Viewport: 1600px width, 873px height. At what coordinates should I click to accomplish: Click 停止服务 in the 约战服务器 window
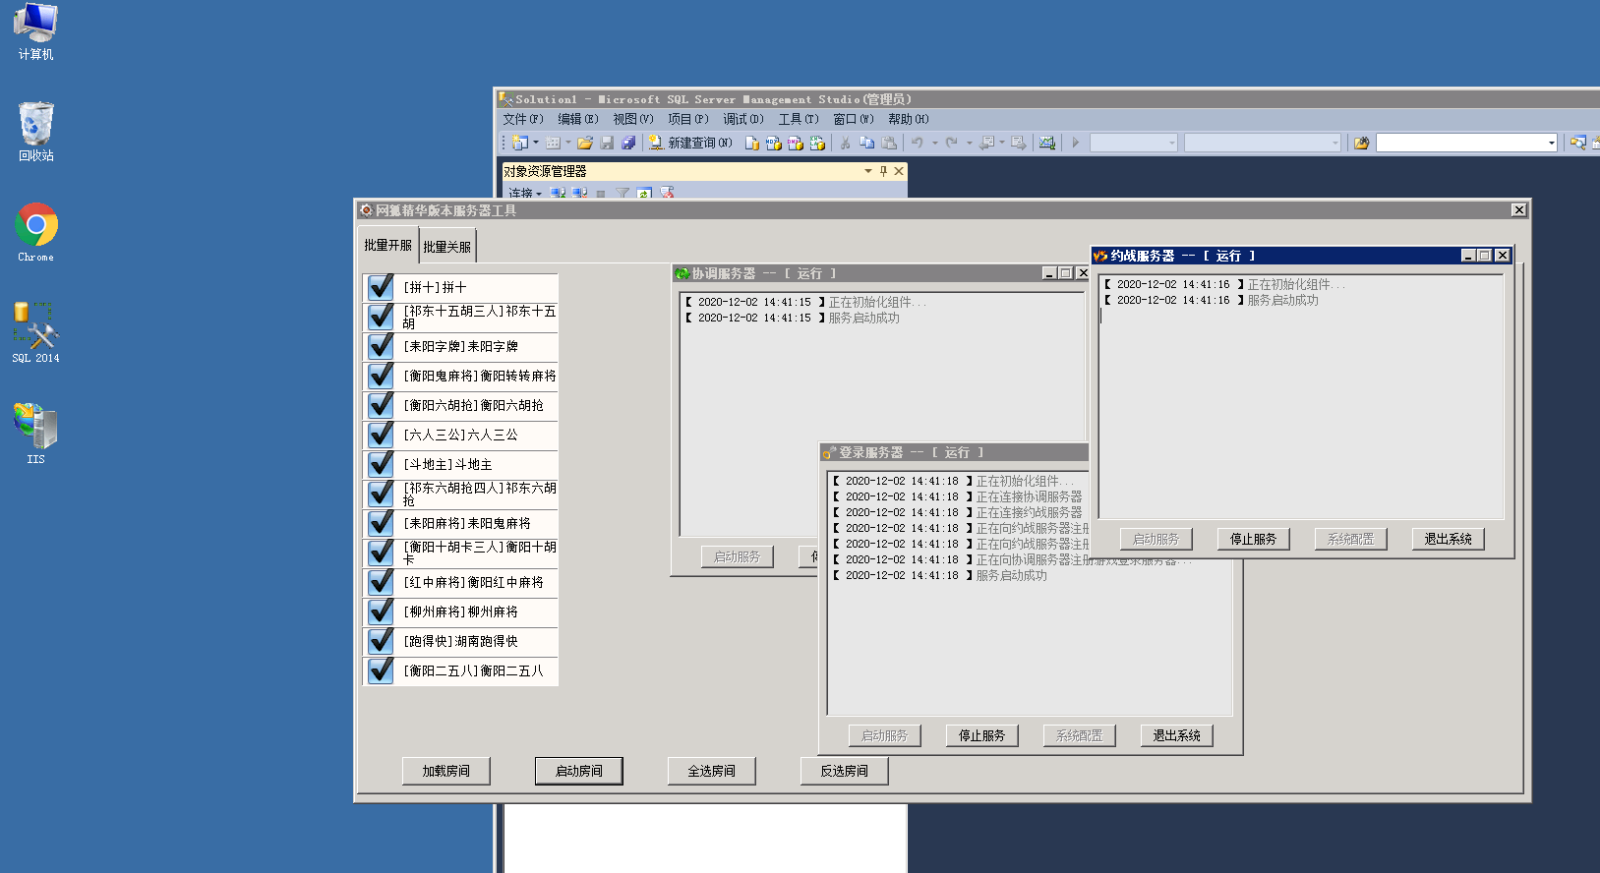[x=1253, y=539]
